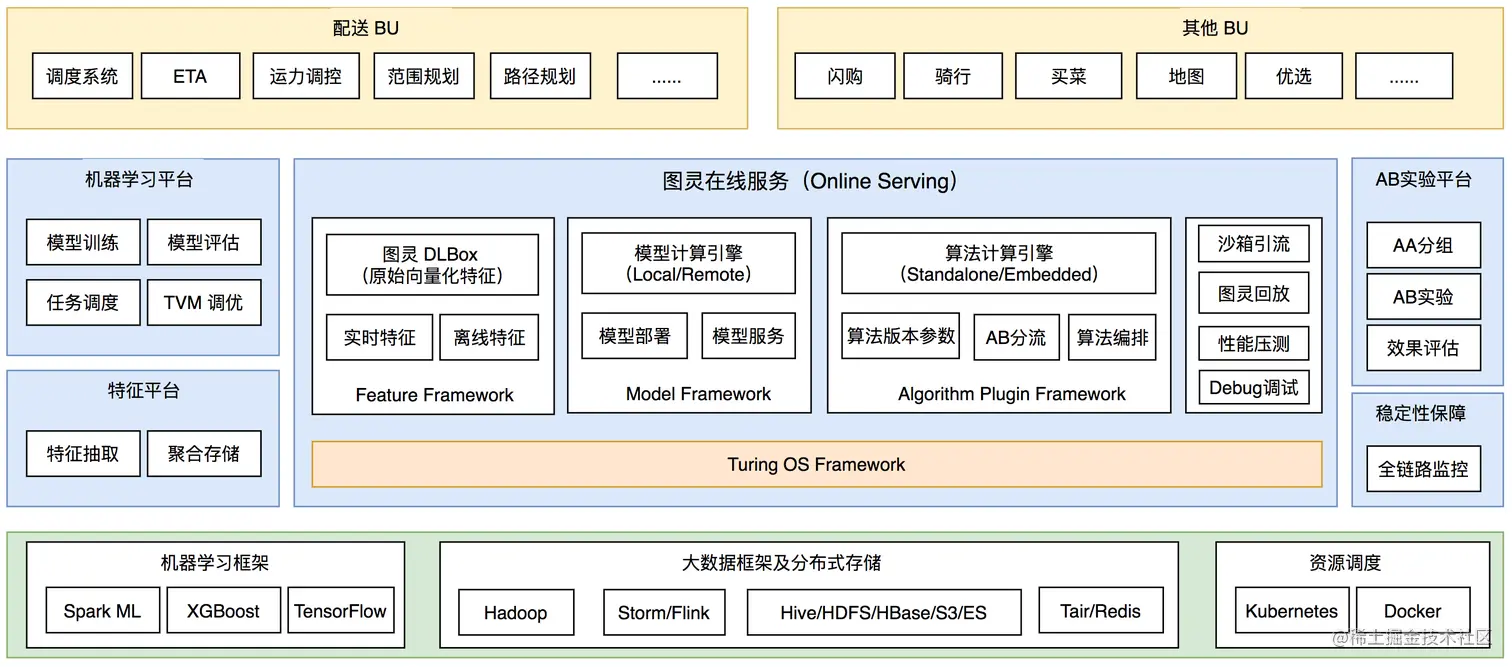Open the 图灵 DLBox feature block

point(431,262)
